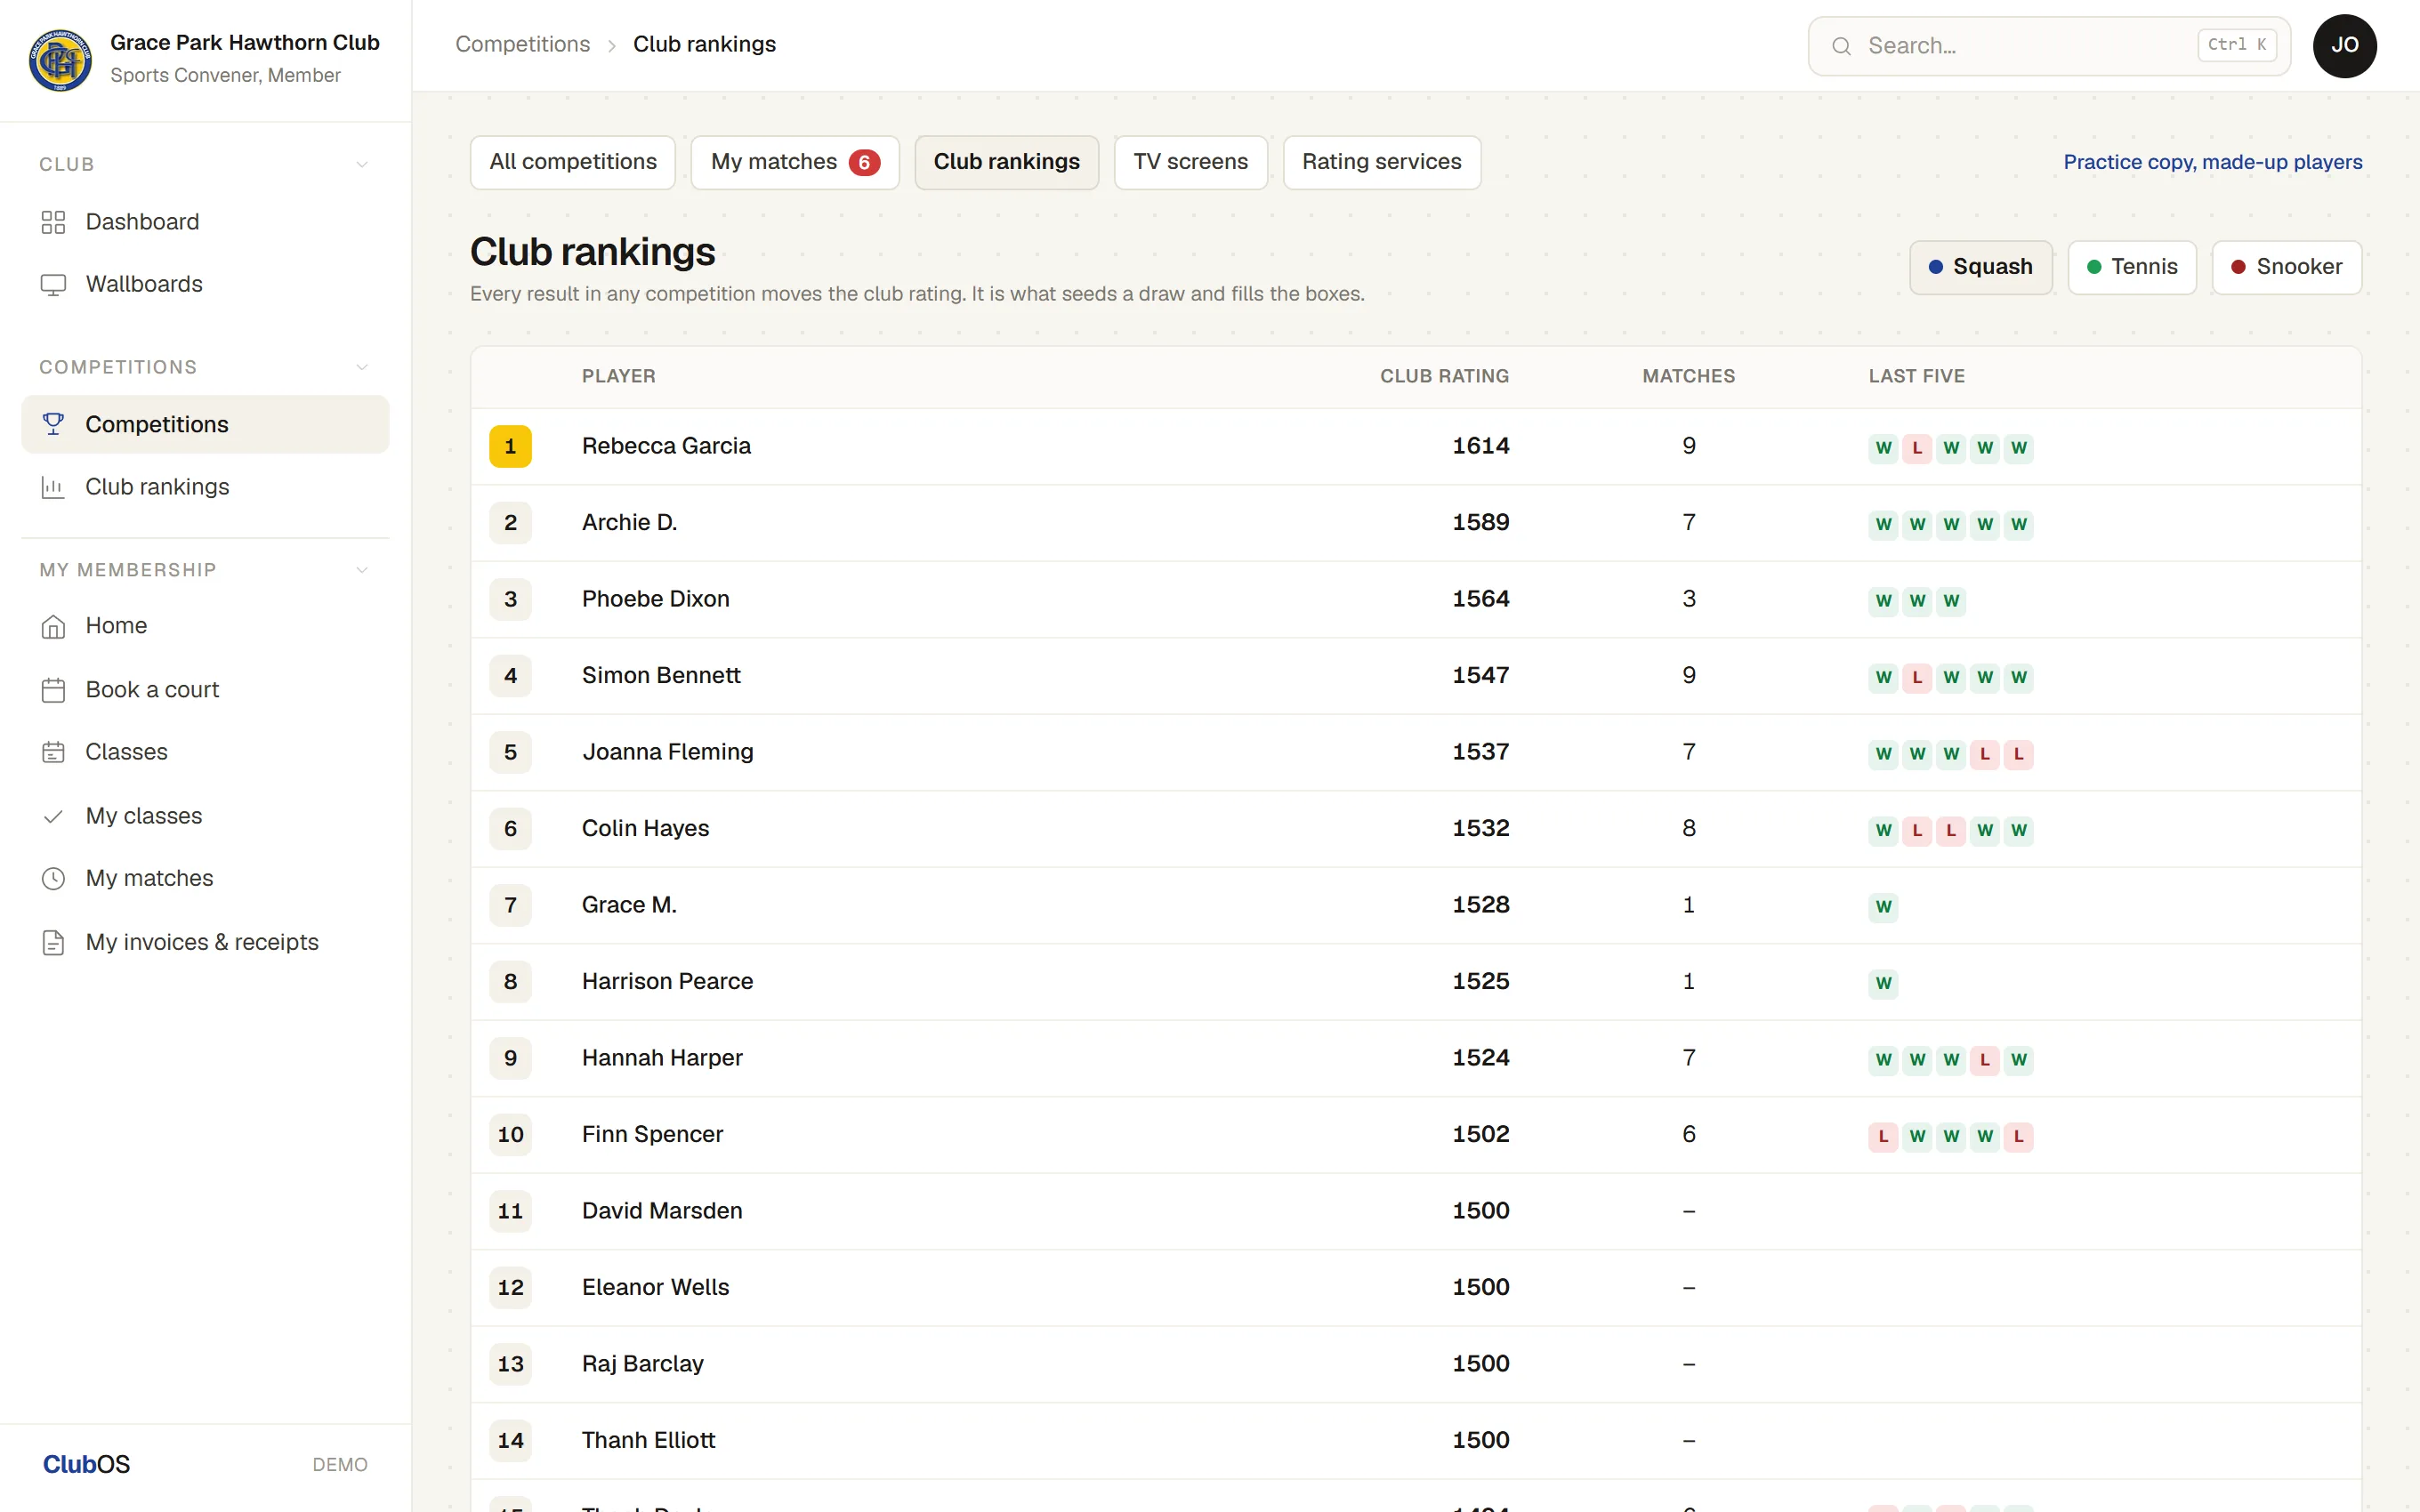Open the All competitions tab
Screen dimensions: 2420x1512
(573, 162)
